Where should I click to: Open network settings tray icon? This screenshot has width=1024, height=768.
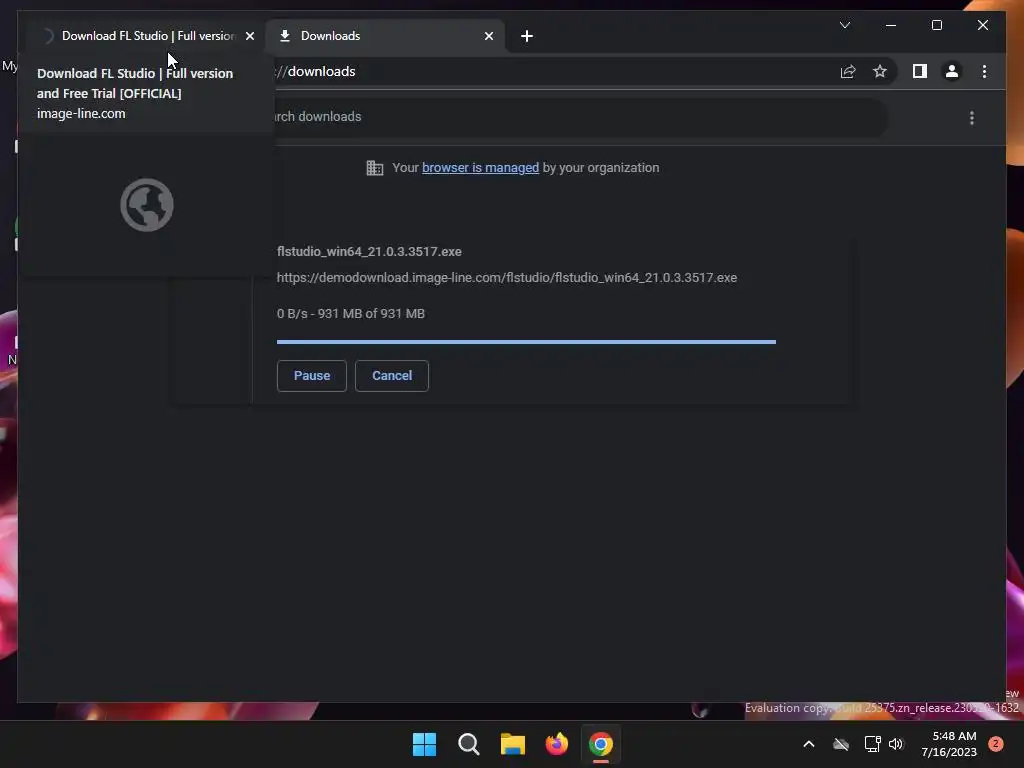coord(872,744)
